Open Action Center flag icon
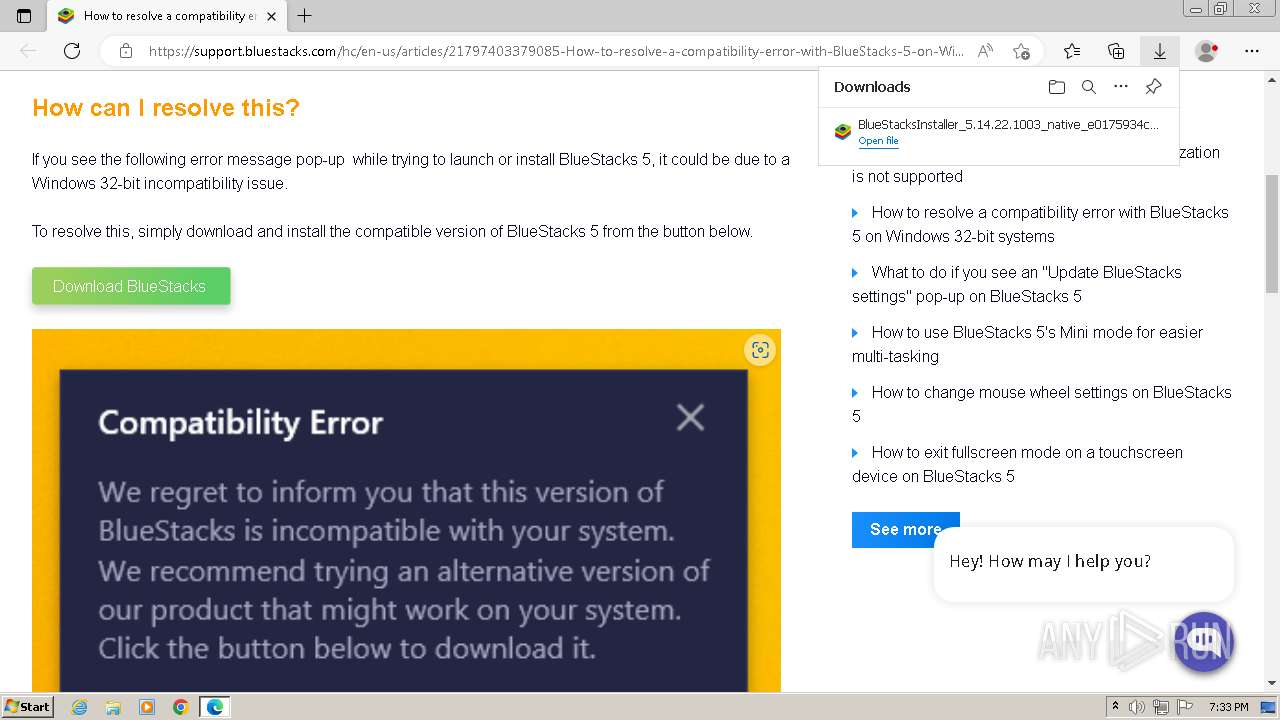 pyautogui.click(x=1185, y=707)
